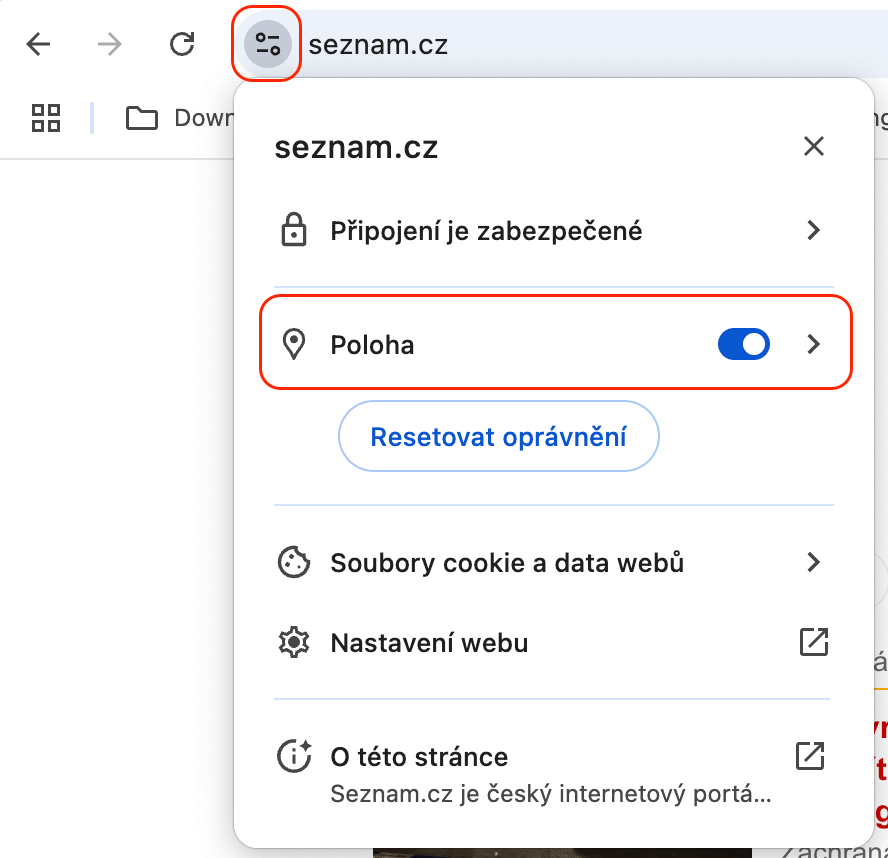Click the browser back arrow
Image resolution: width=888 pixels, height=858 pixels.
coord(38,44)
